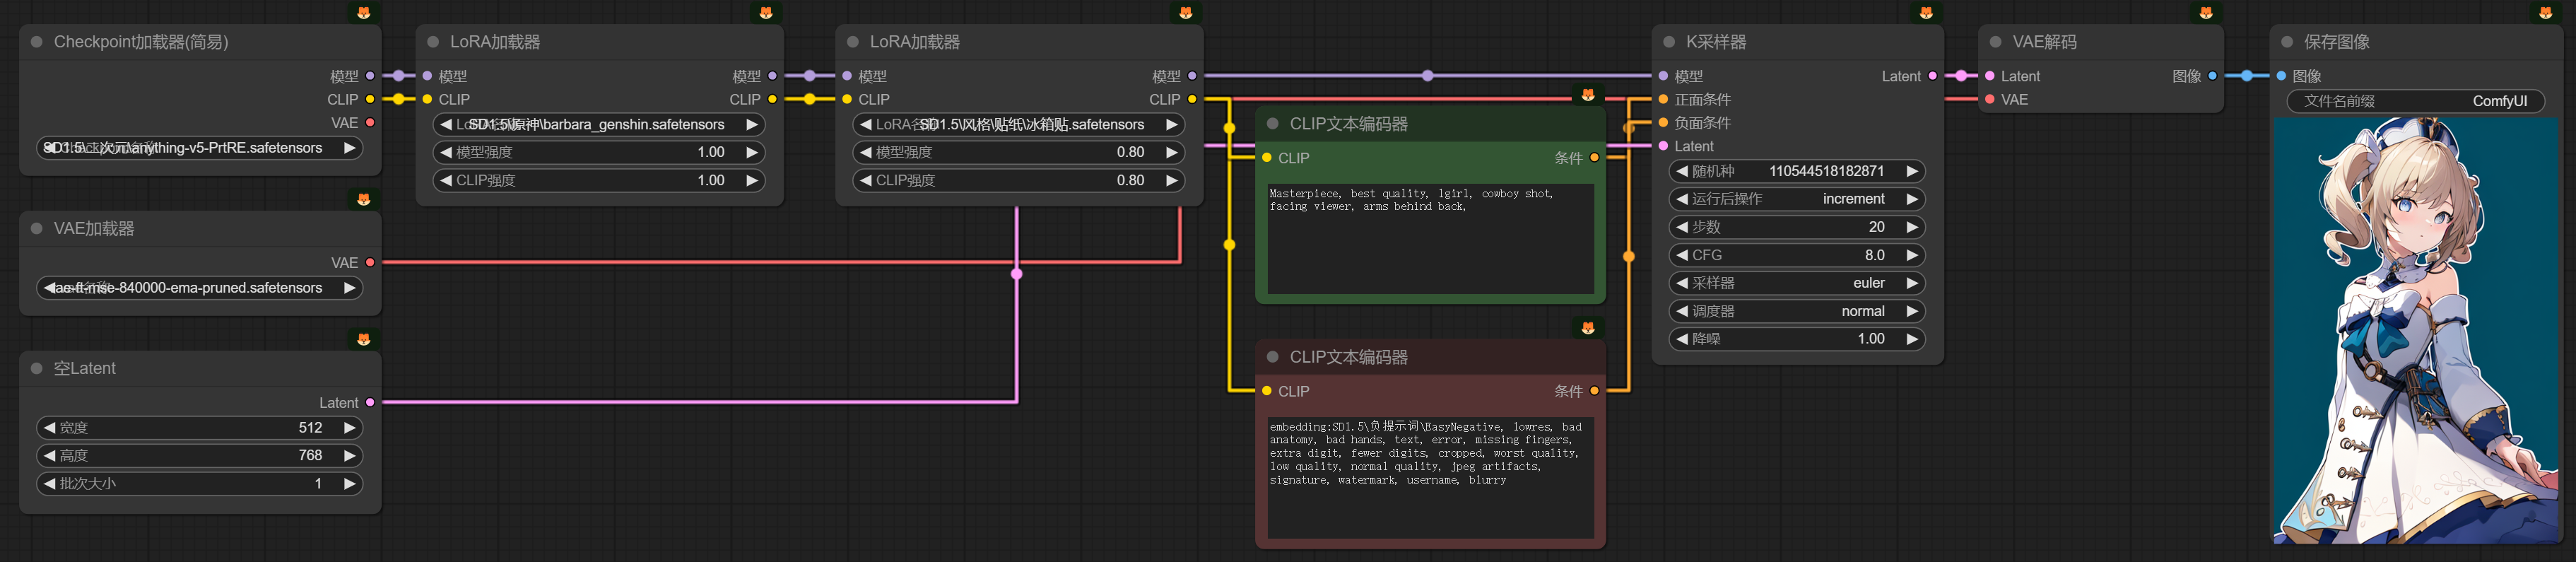The image size is (2576, 562).
Task: Open the barbara_genshin.safetensors LoRA selector
Action: [x=599, y=125]
